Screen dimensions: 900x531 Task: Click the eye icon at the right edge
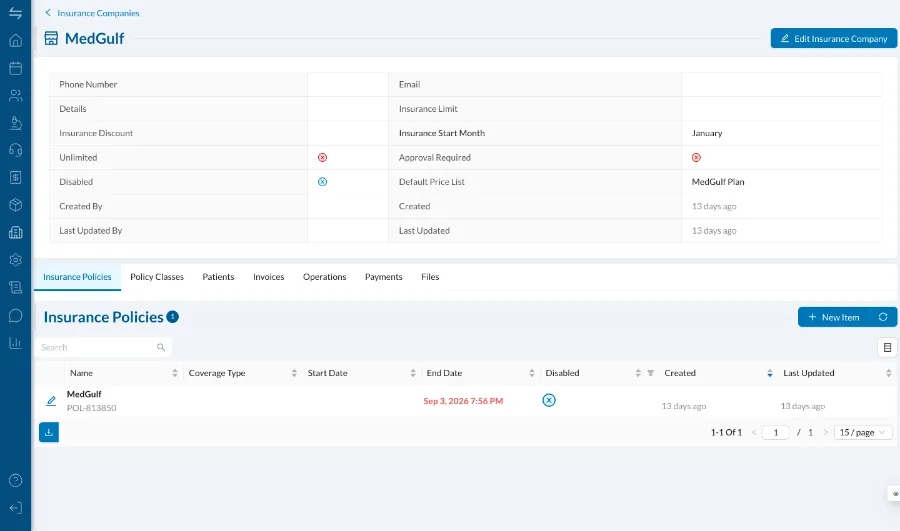point(895,494)
